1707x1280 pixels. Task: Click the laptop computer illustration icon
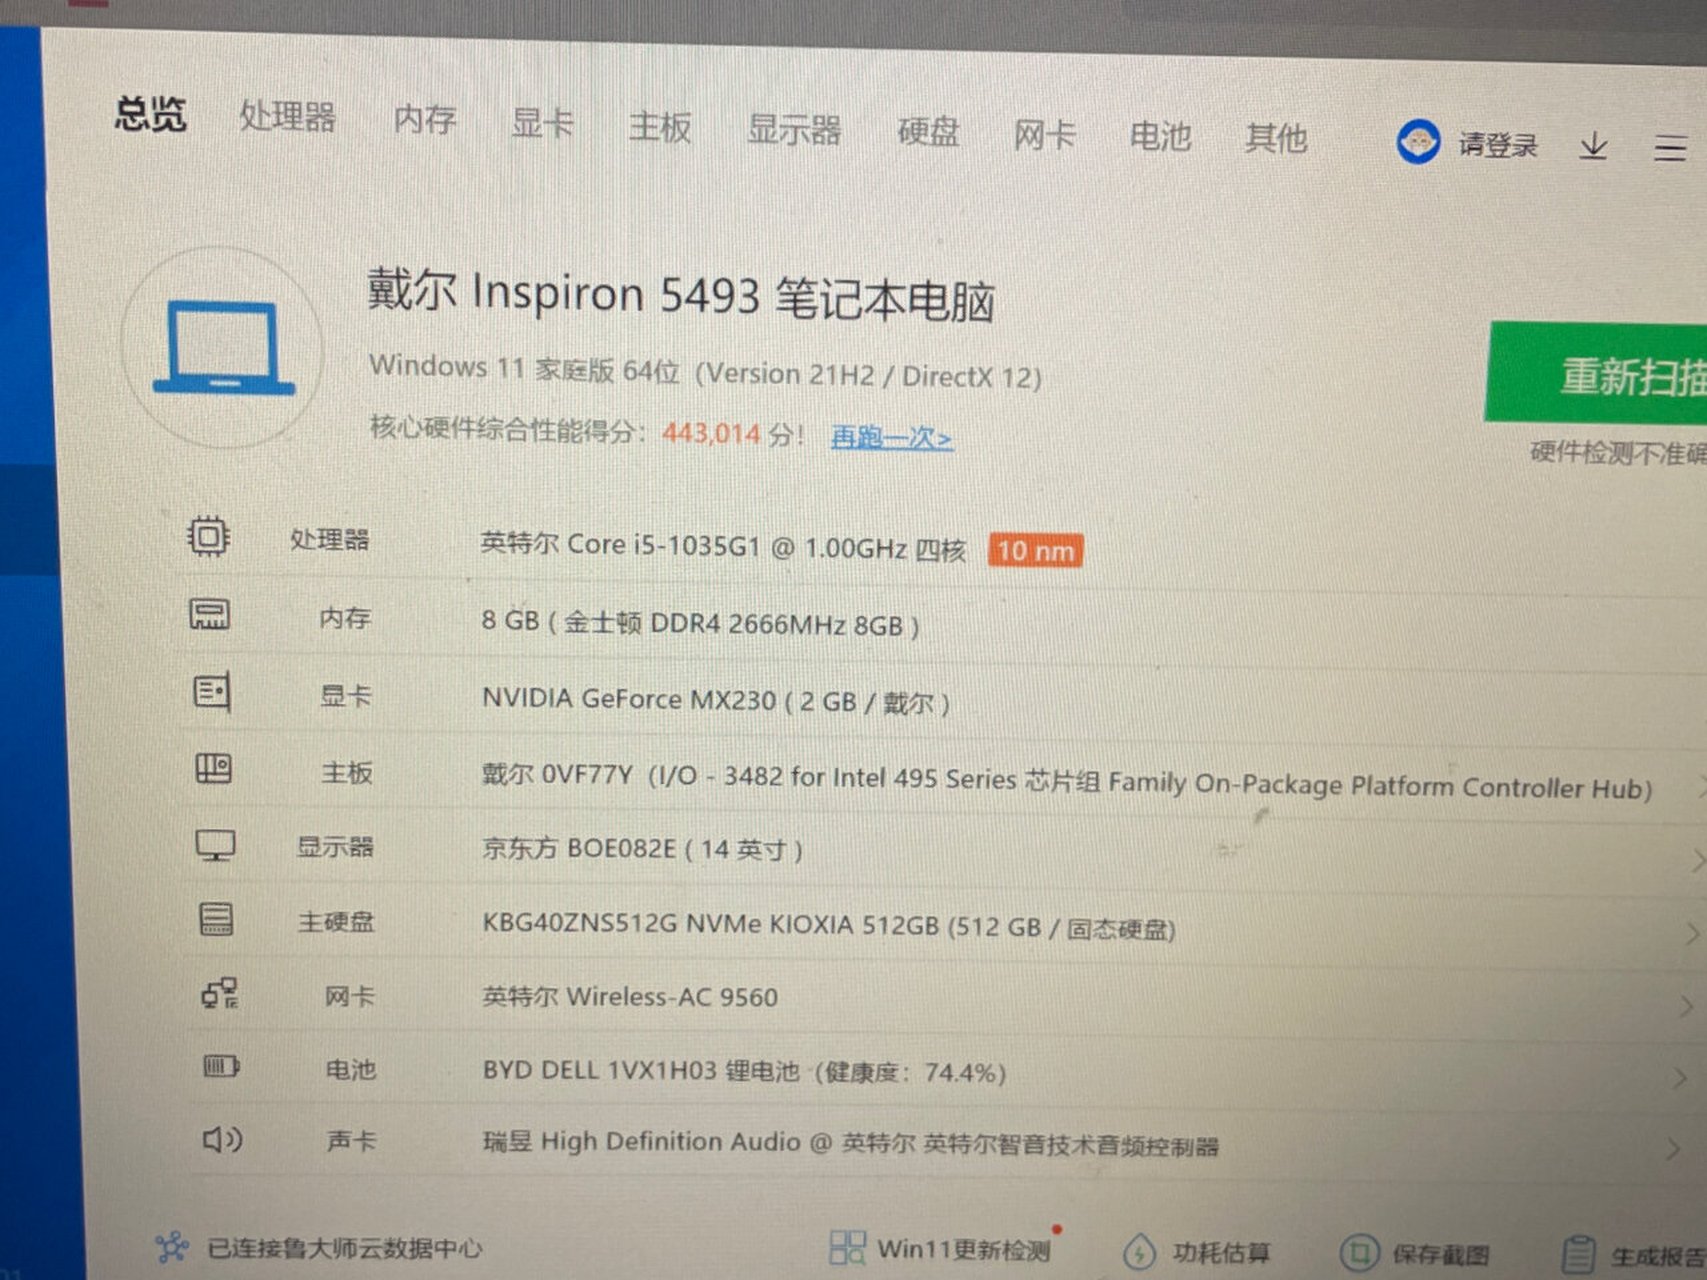pos(224,348)
